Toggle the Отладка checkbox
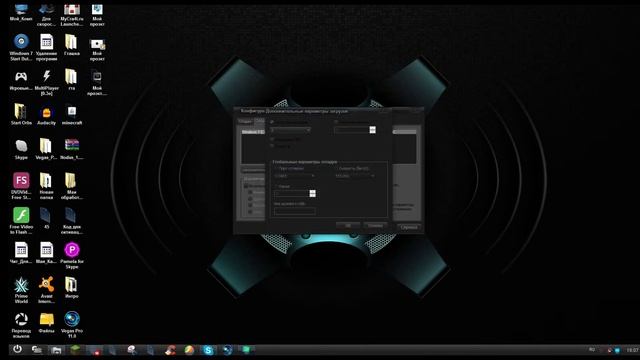 [x=271, y=146]
